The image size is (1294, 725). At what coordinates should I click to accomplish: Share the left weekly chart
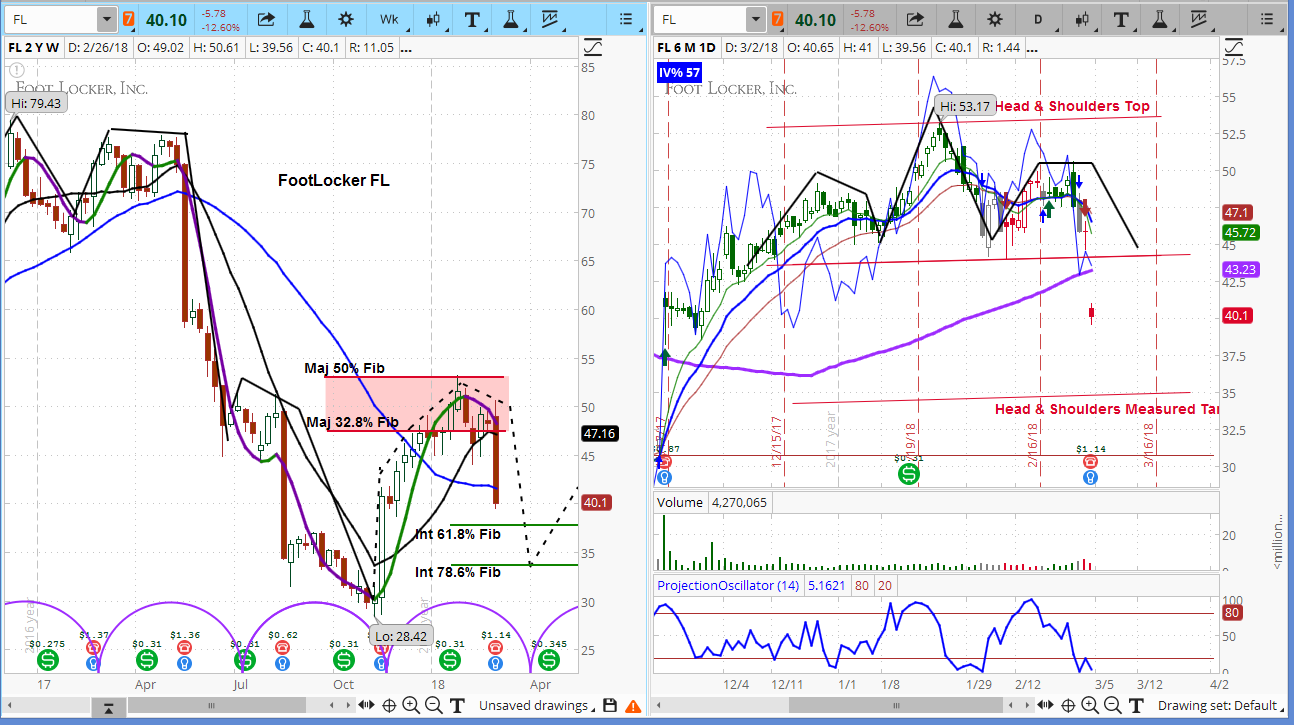coord(266,19)
